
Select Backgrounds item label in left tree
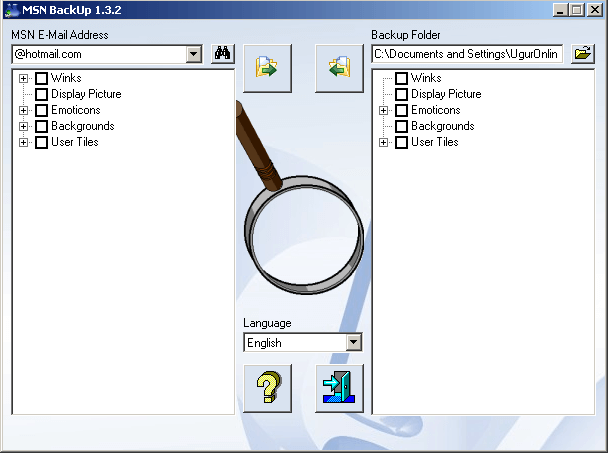pyautogui.click(x=82, y=126)
